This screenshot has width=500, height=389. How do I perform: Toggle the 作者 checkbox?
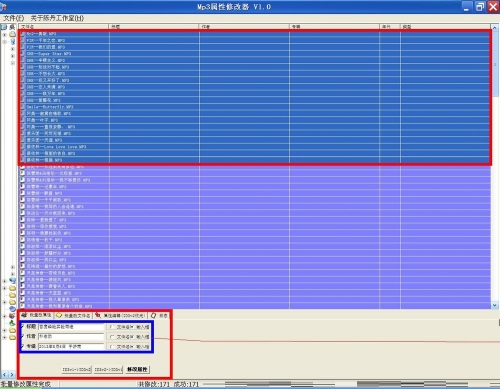[x=23, y=337]
